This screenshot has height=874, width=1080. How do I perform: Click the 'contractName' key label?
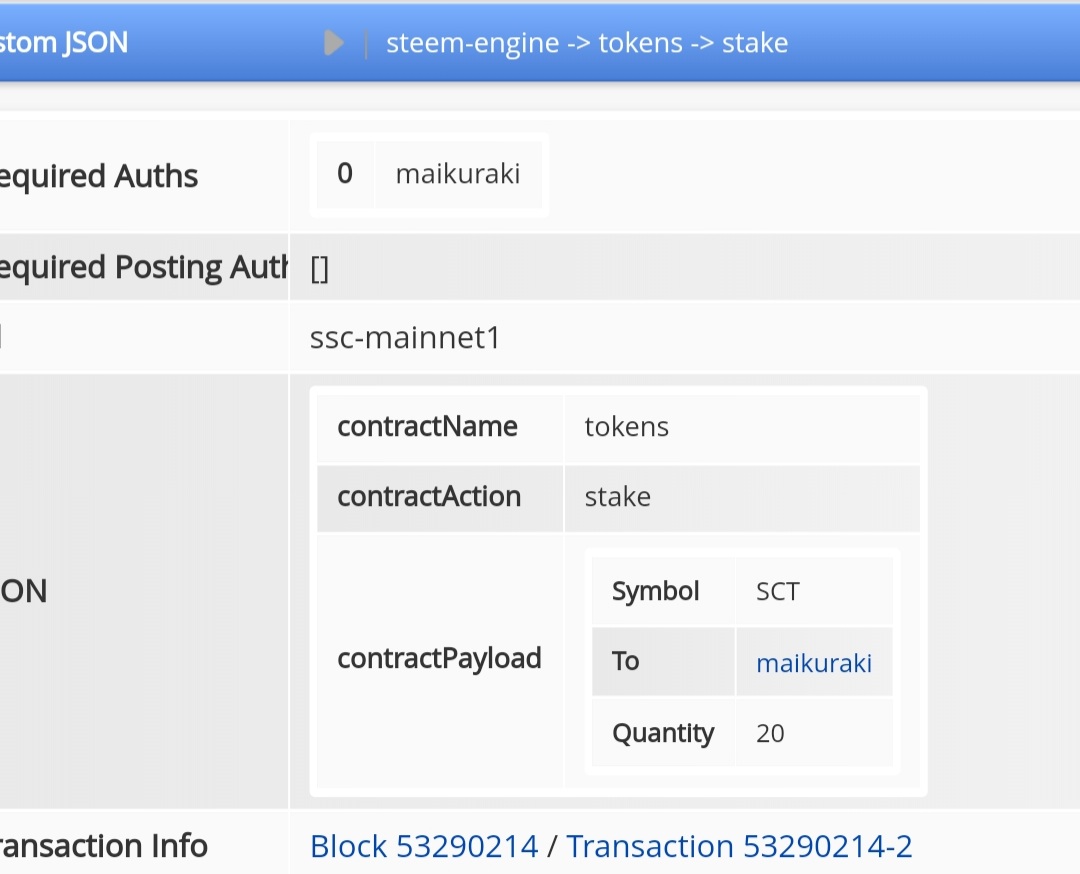[428, 427]
